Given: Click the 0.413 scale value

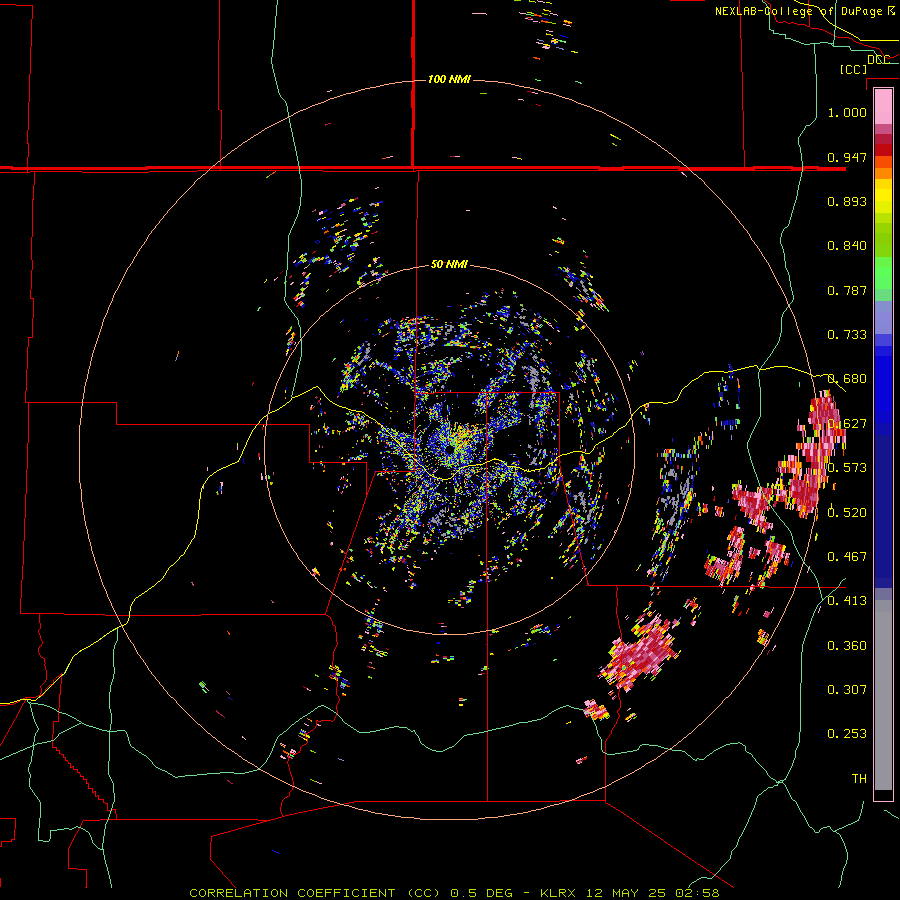Looking at the screenshot, I should 847,600.
